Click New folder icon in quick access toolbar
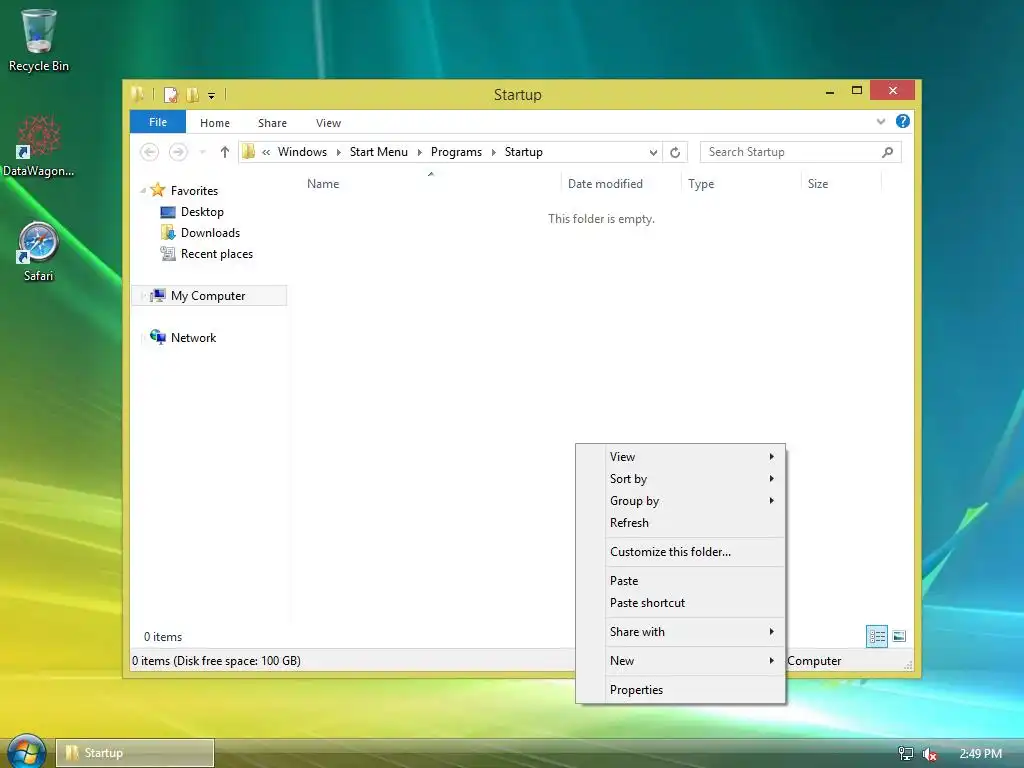This screenshot has width=1024, height=768. point(193,95)
